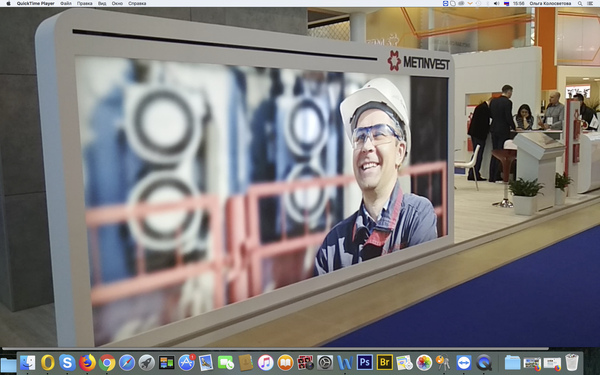Open Safari compass icon in dock

pos(127,362)
